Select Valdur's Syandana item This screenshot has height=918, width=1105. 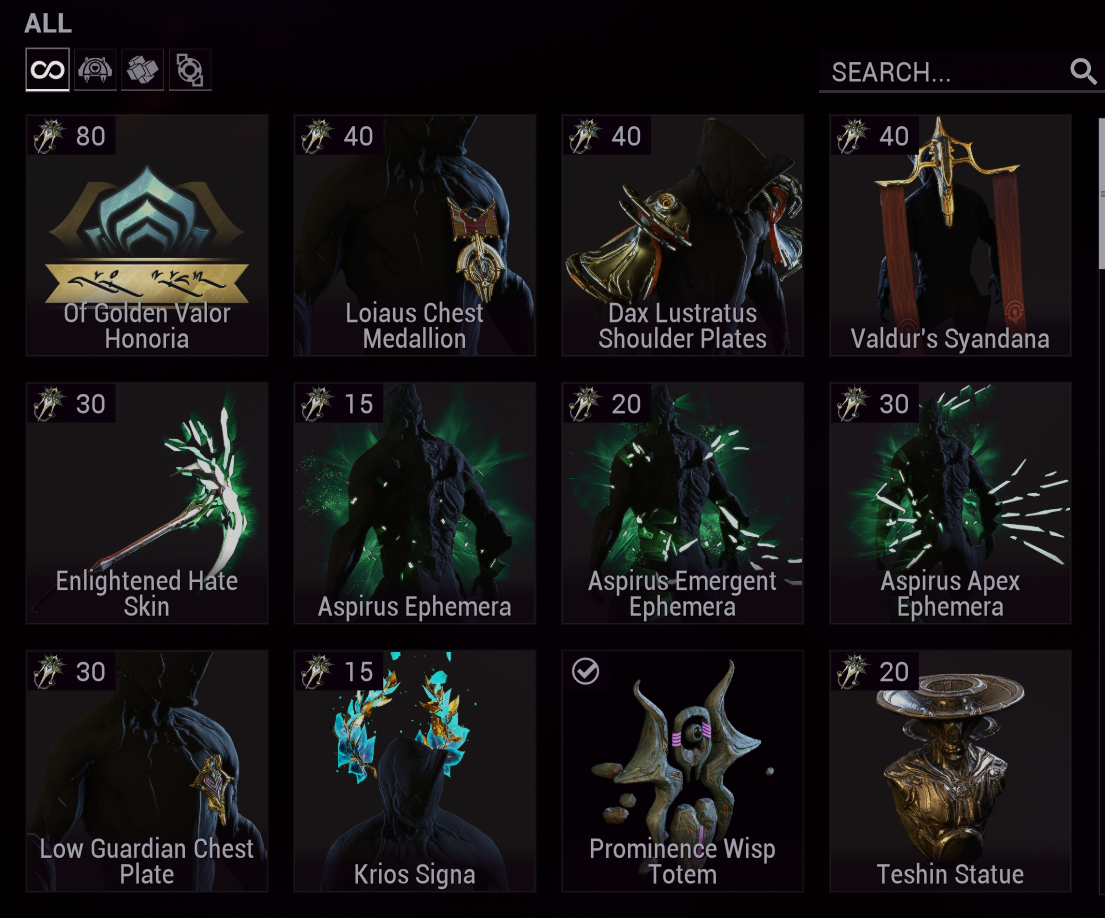[950, 235]
